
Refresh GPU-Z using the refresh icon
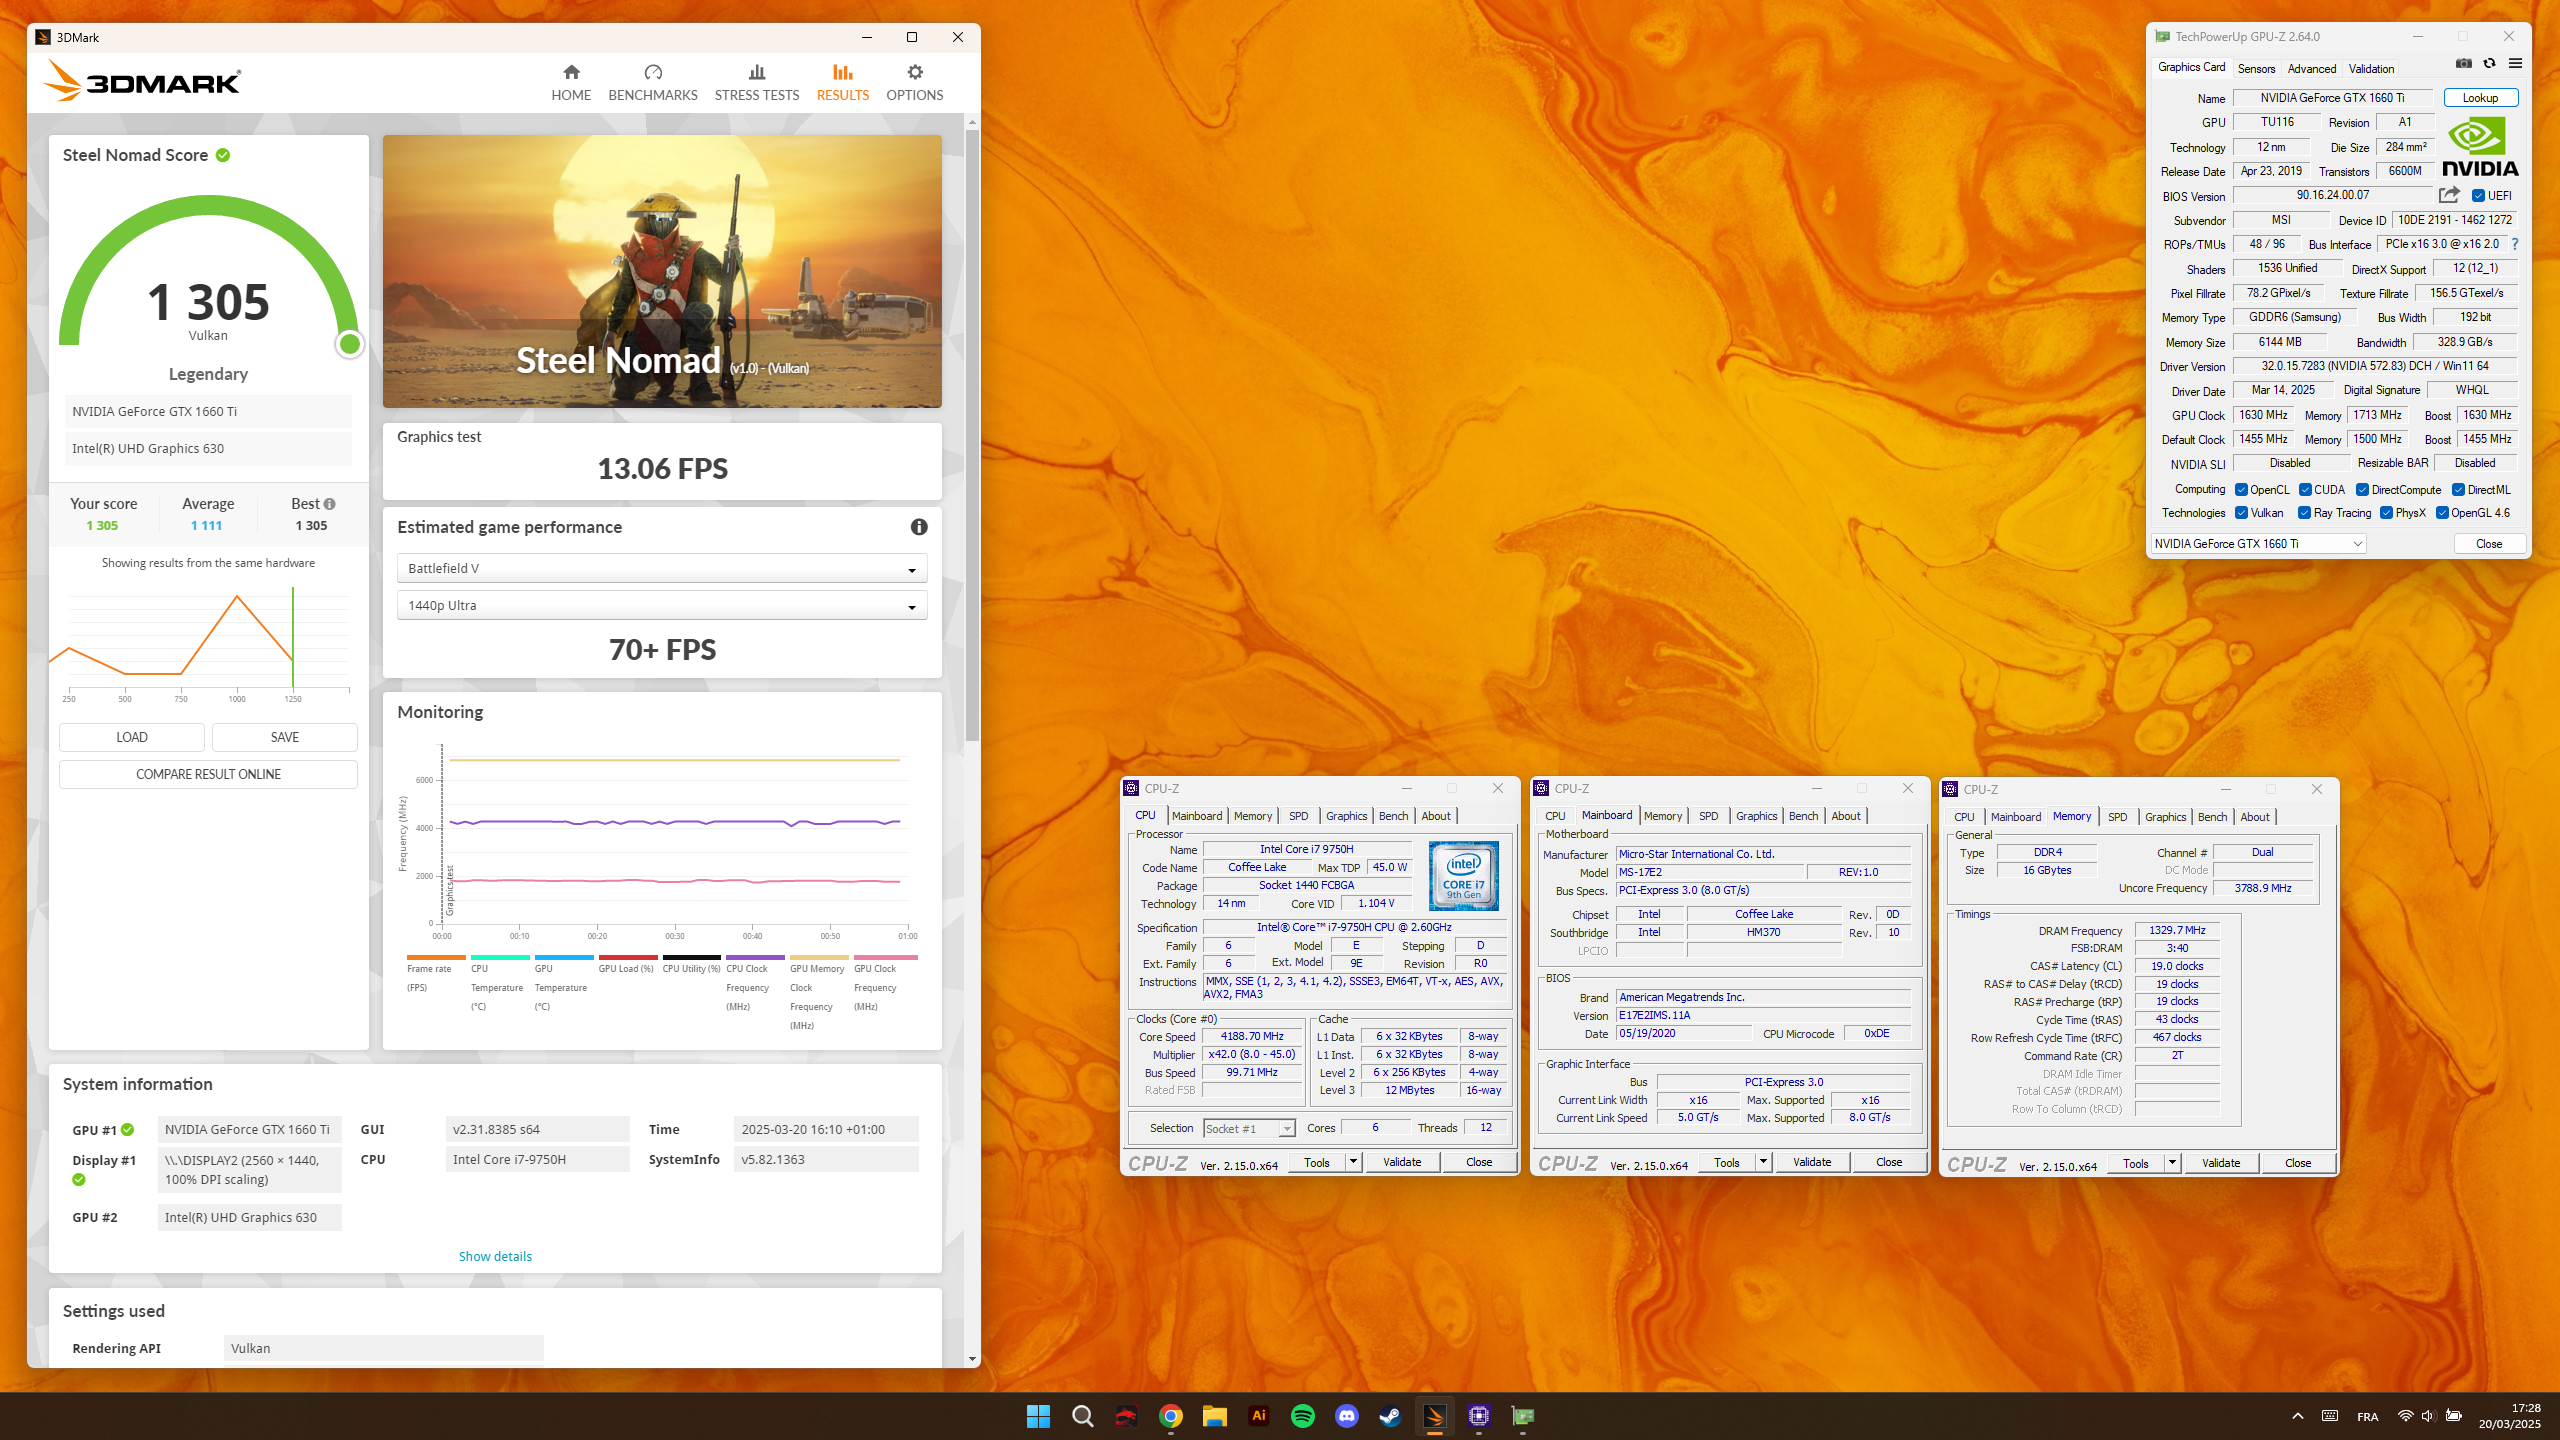(2489, 64)
